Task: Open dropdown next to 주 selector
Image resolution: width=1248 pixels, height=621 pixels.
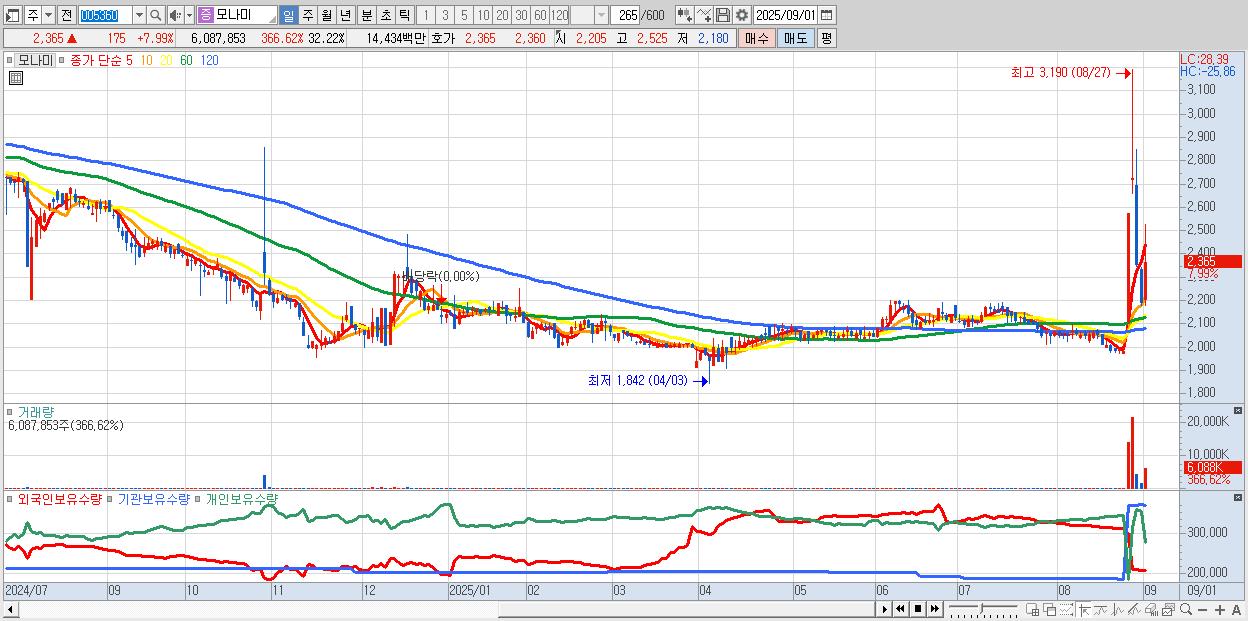Action: click(x=48, y=15)
